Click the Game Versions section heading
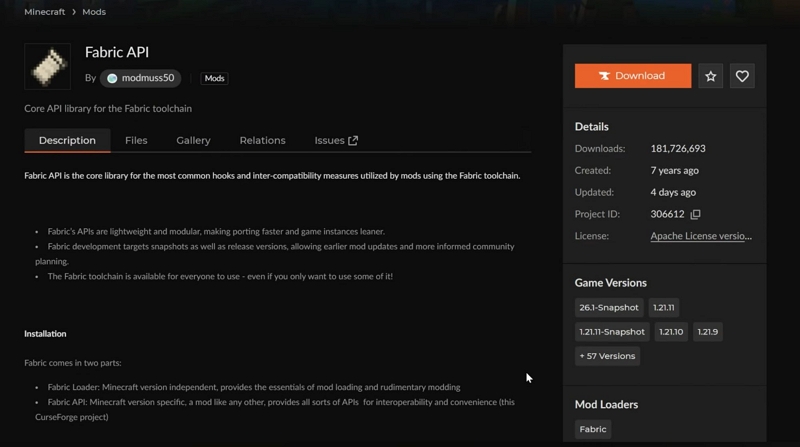The height and width of the screenshot is (447, 800). pos(610,283)
